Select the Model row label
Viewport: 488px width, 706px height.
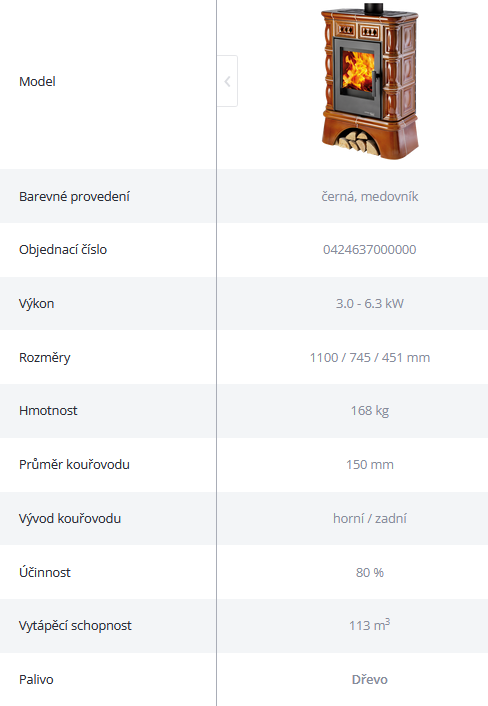coord(37,81)
